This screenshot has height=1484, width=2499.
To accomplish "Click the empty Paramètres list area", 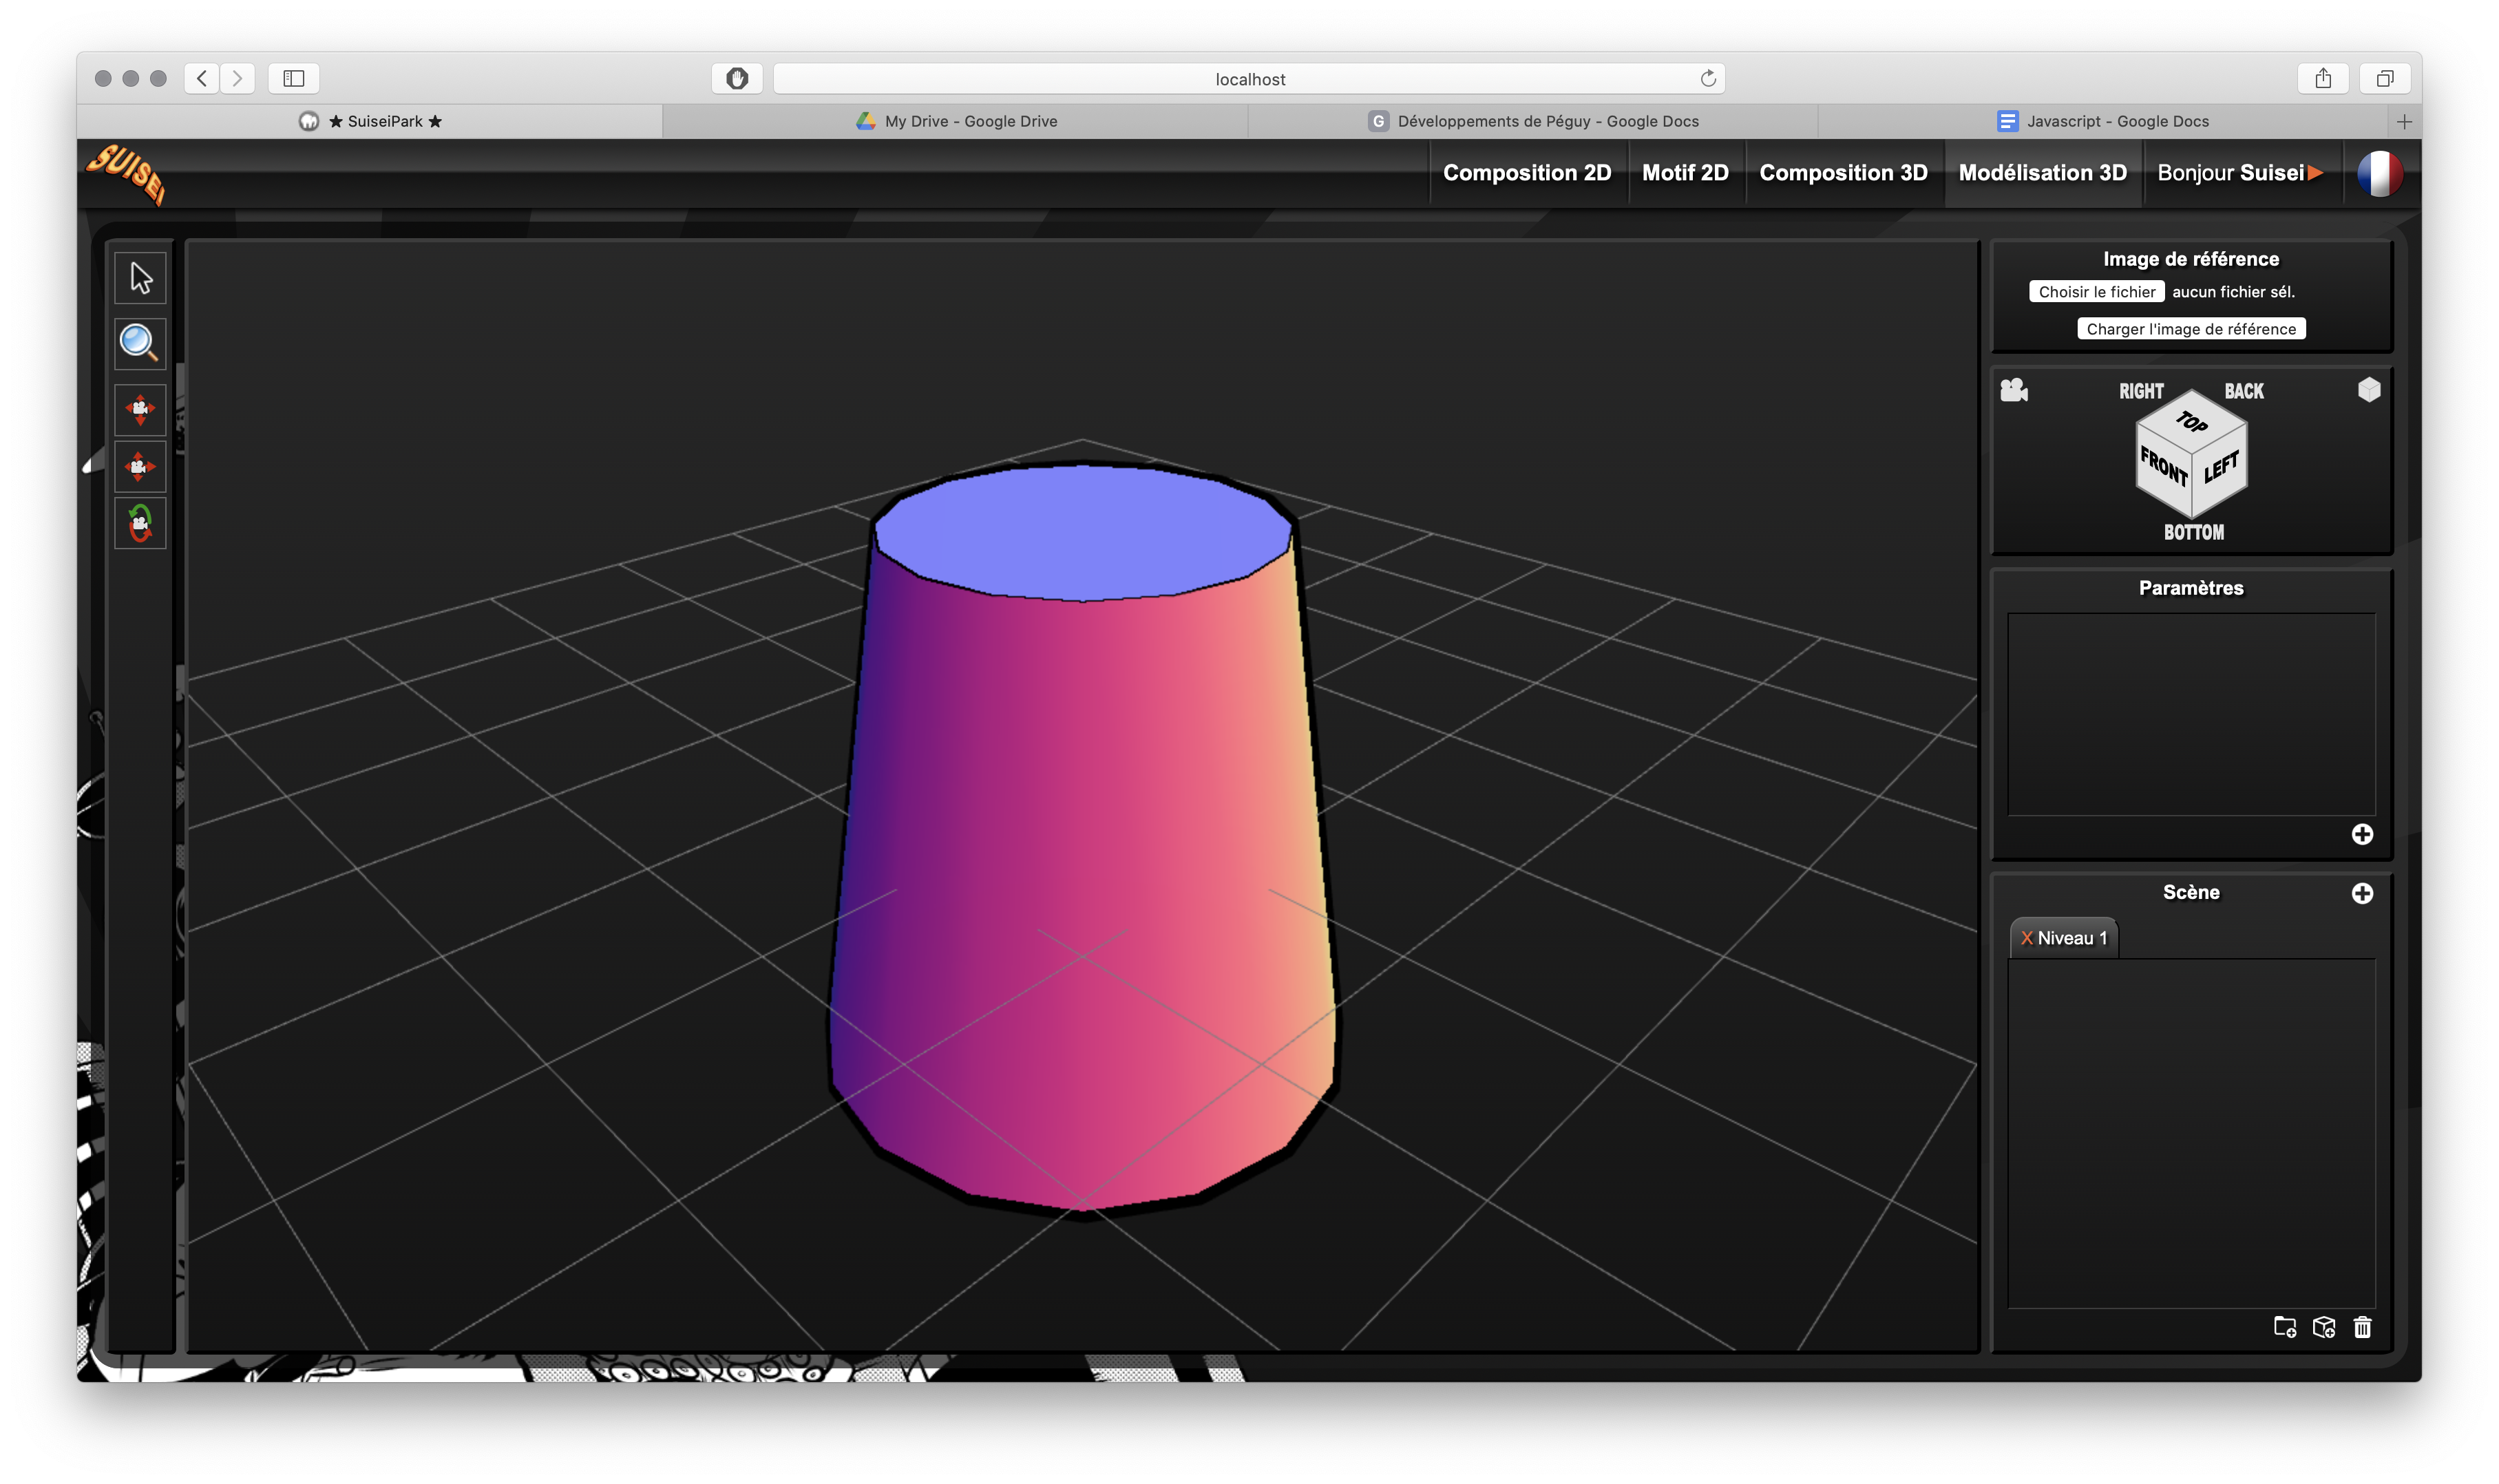I will pos(2190,714).
